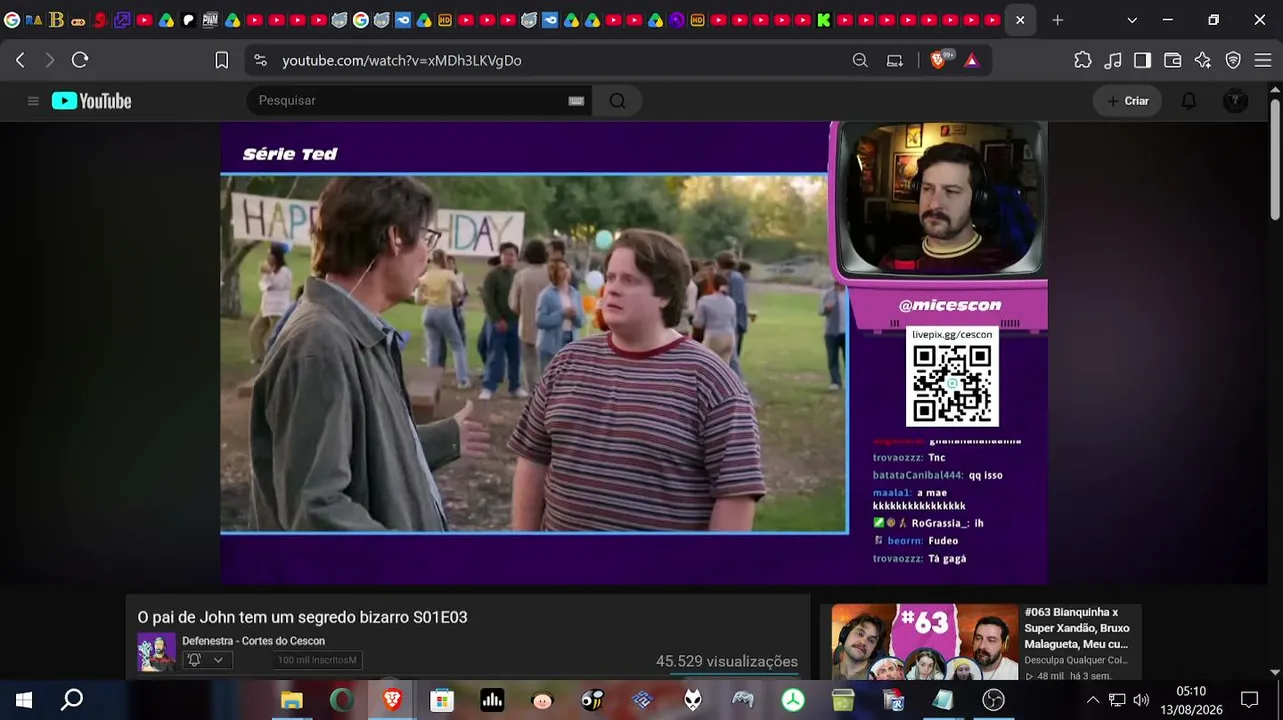
Task: Open '#063 Bianquinha x Super Xandão' video title
Action: point(1077,628)
